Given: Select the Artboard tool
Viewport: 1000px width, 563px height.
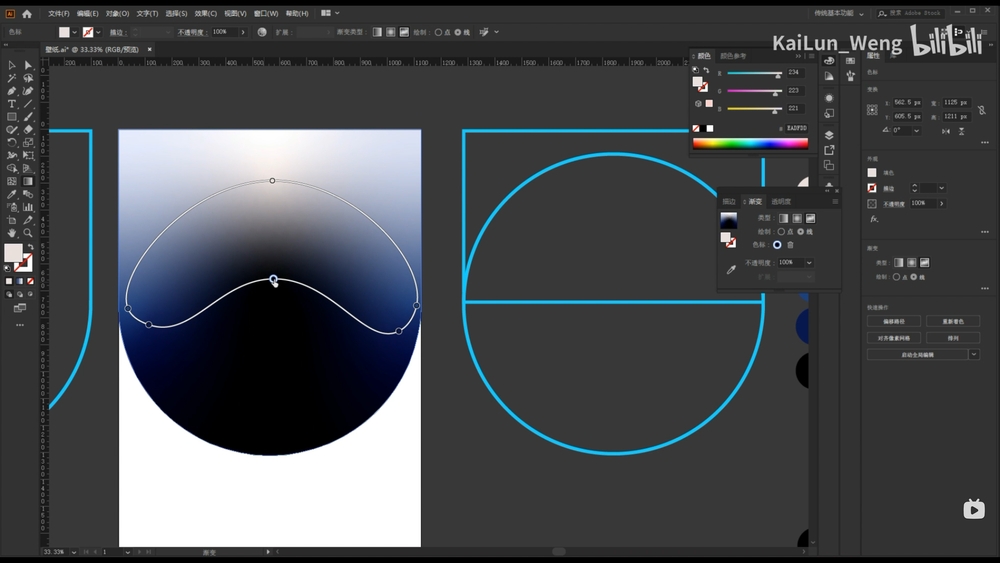Looking at the screenshot, I should 11,220.
